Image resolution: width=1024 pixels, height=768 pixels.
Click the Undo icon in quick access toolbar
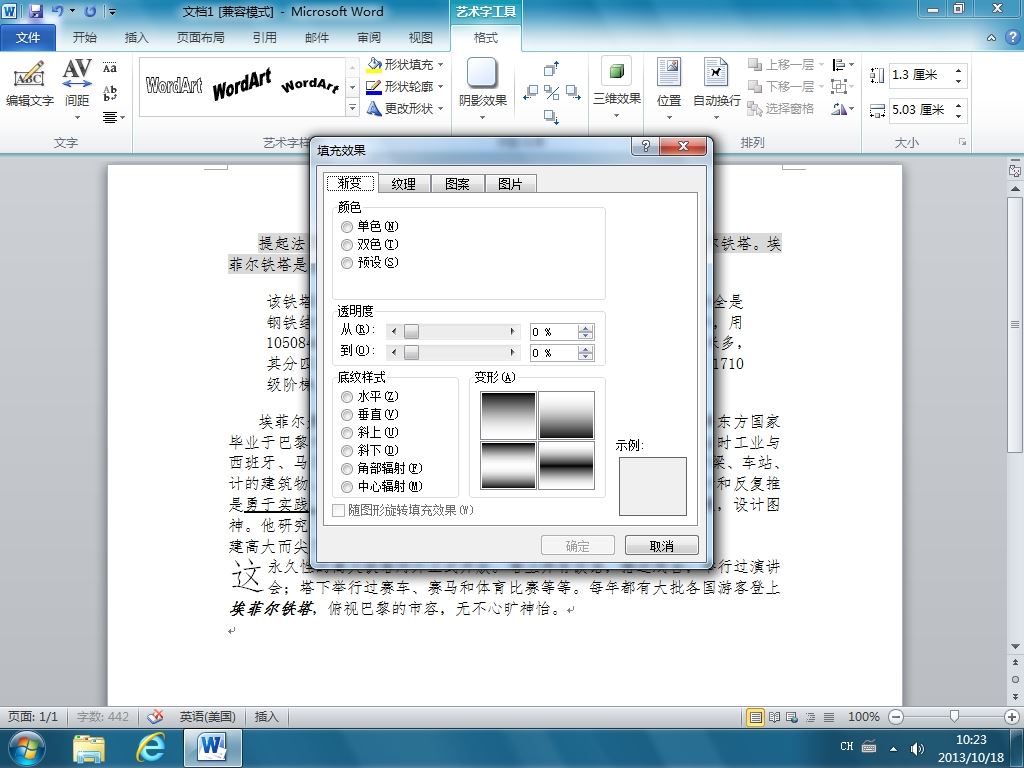(58, 11)
